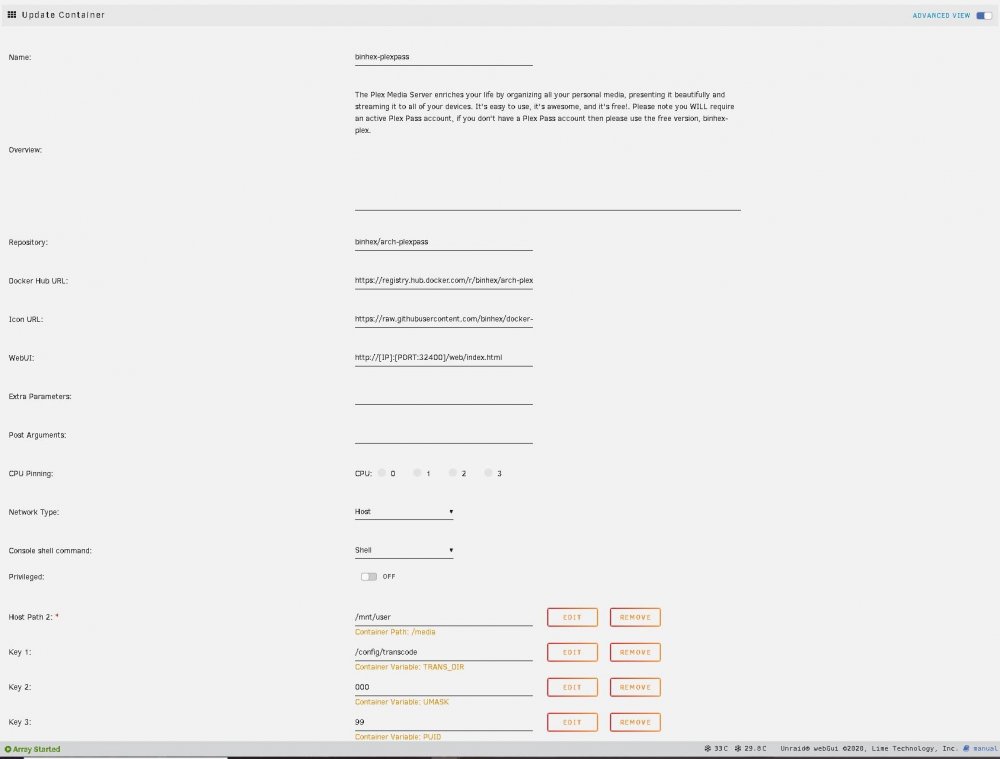
Task: Edit the Host Path 2 value /mnt/user
Action: point(443,617)
